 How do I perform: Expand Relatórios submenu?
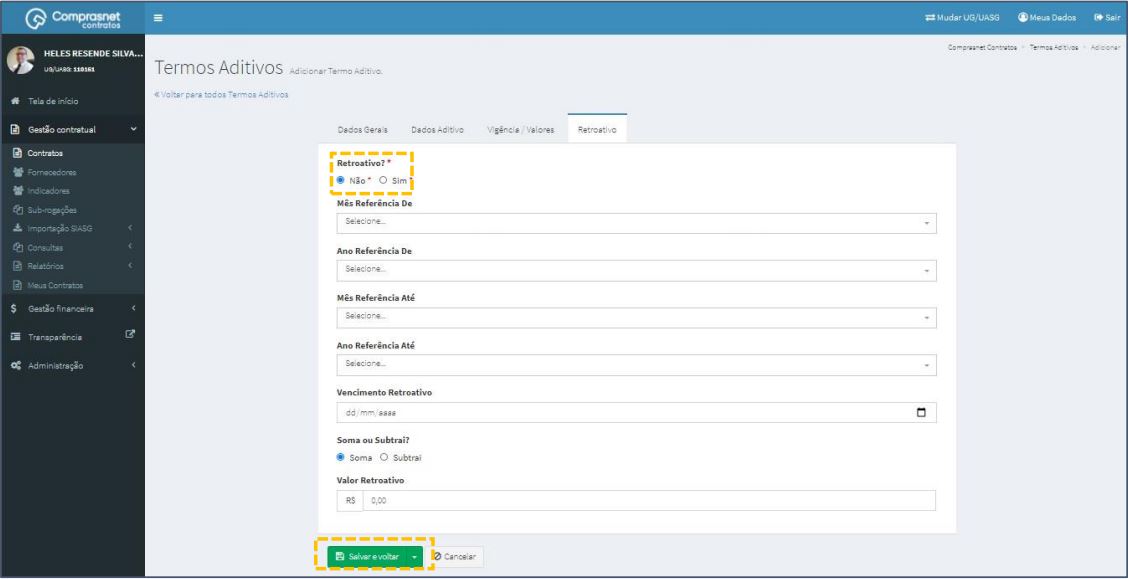(x=72, y=266)
